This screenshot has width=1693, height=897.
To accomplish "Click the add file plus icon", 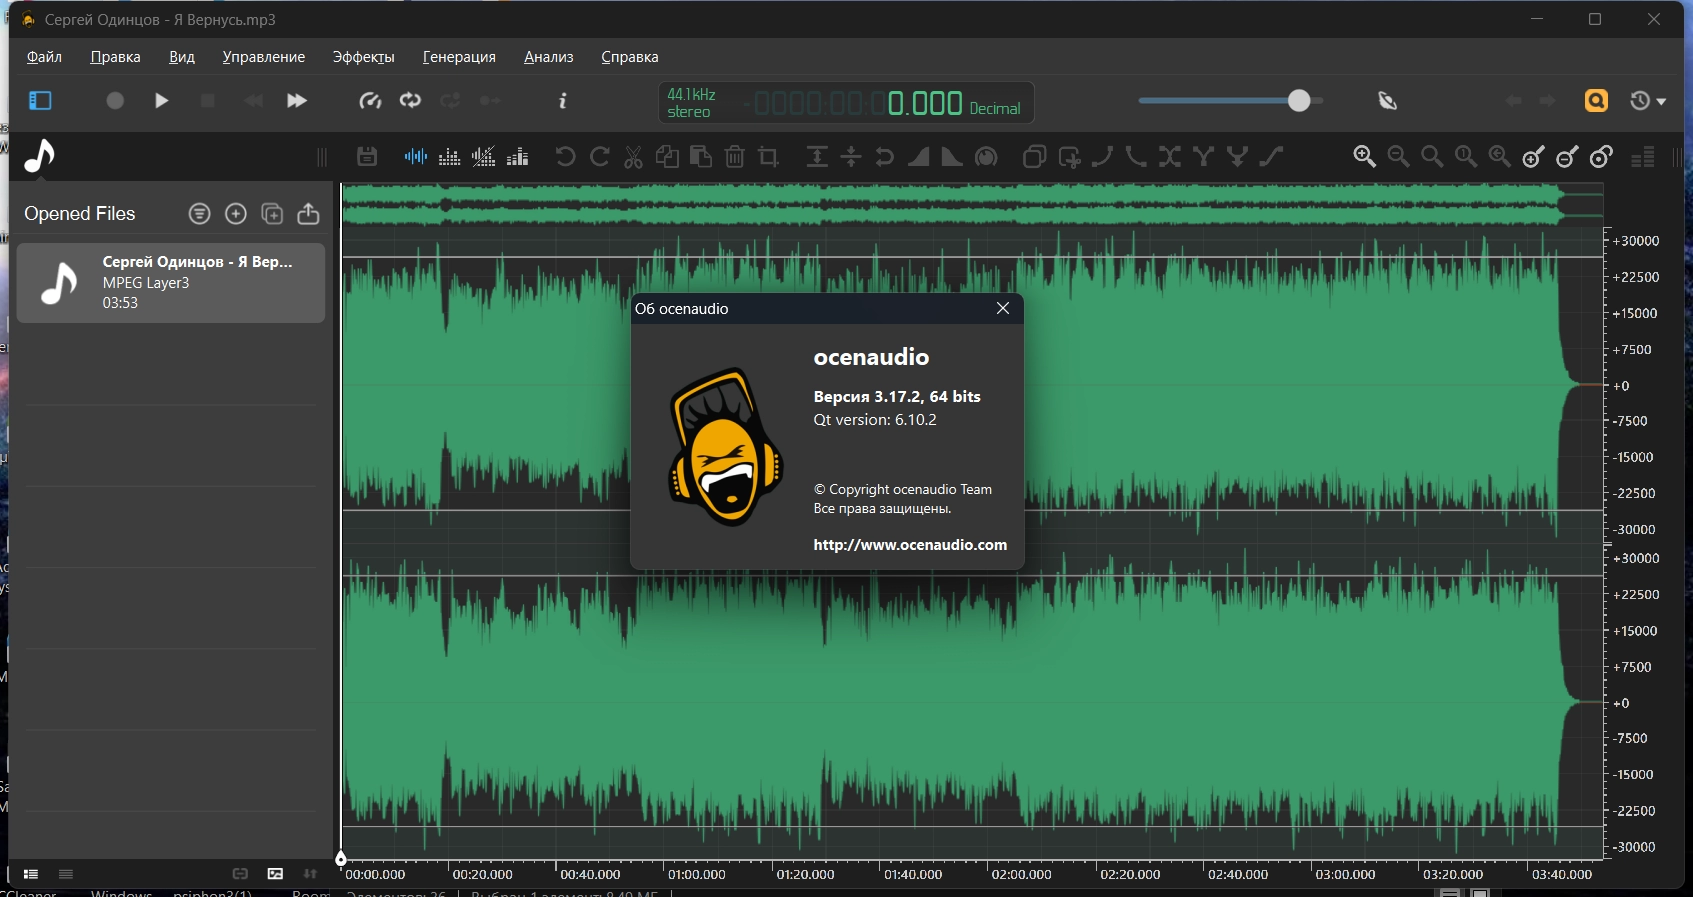I will [x=236, y=214].
